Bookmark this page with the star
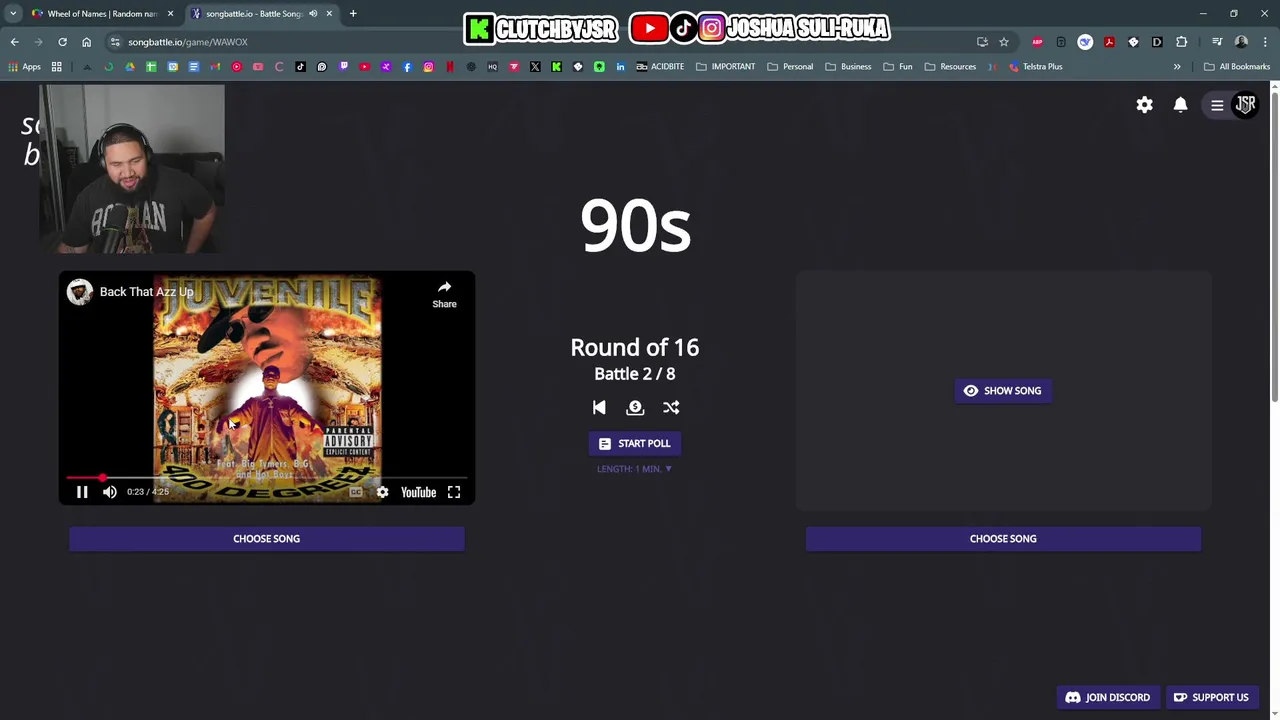 (1004, 42)
